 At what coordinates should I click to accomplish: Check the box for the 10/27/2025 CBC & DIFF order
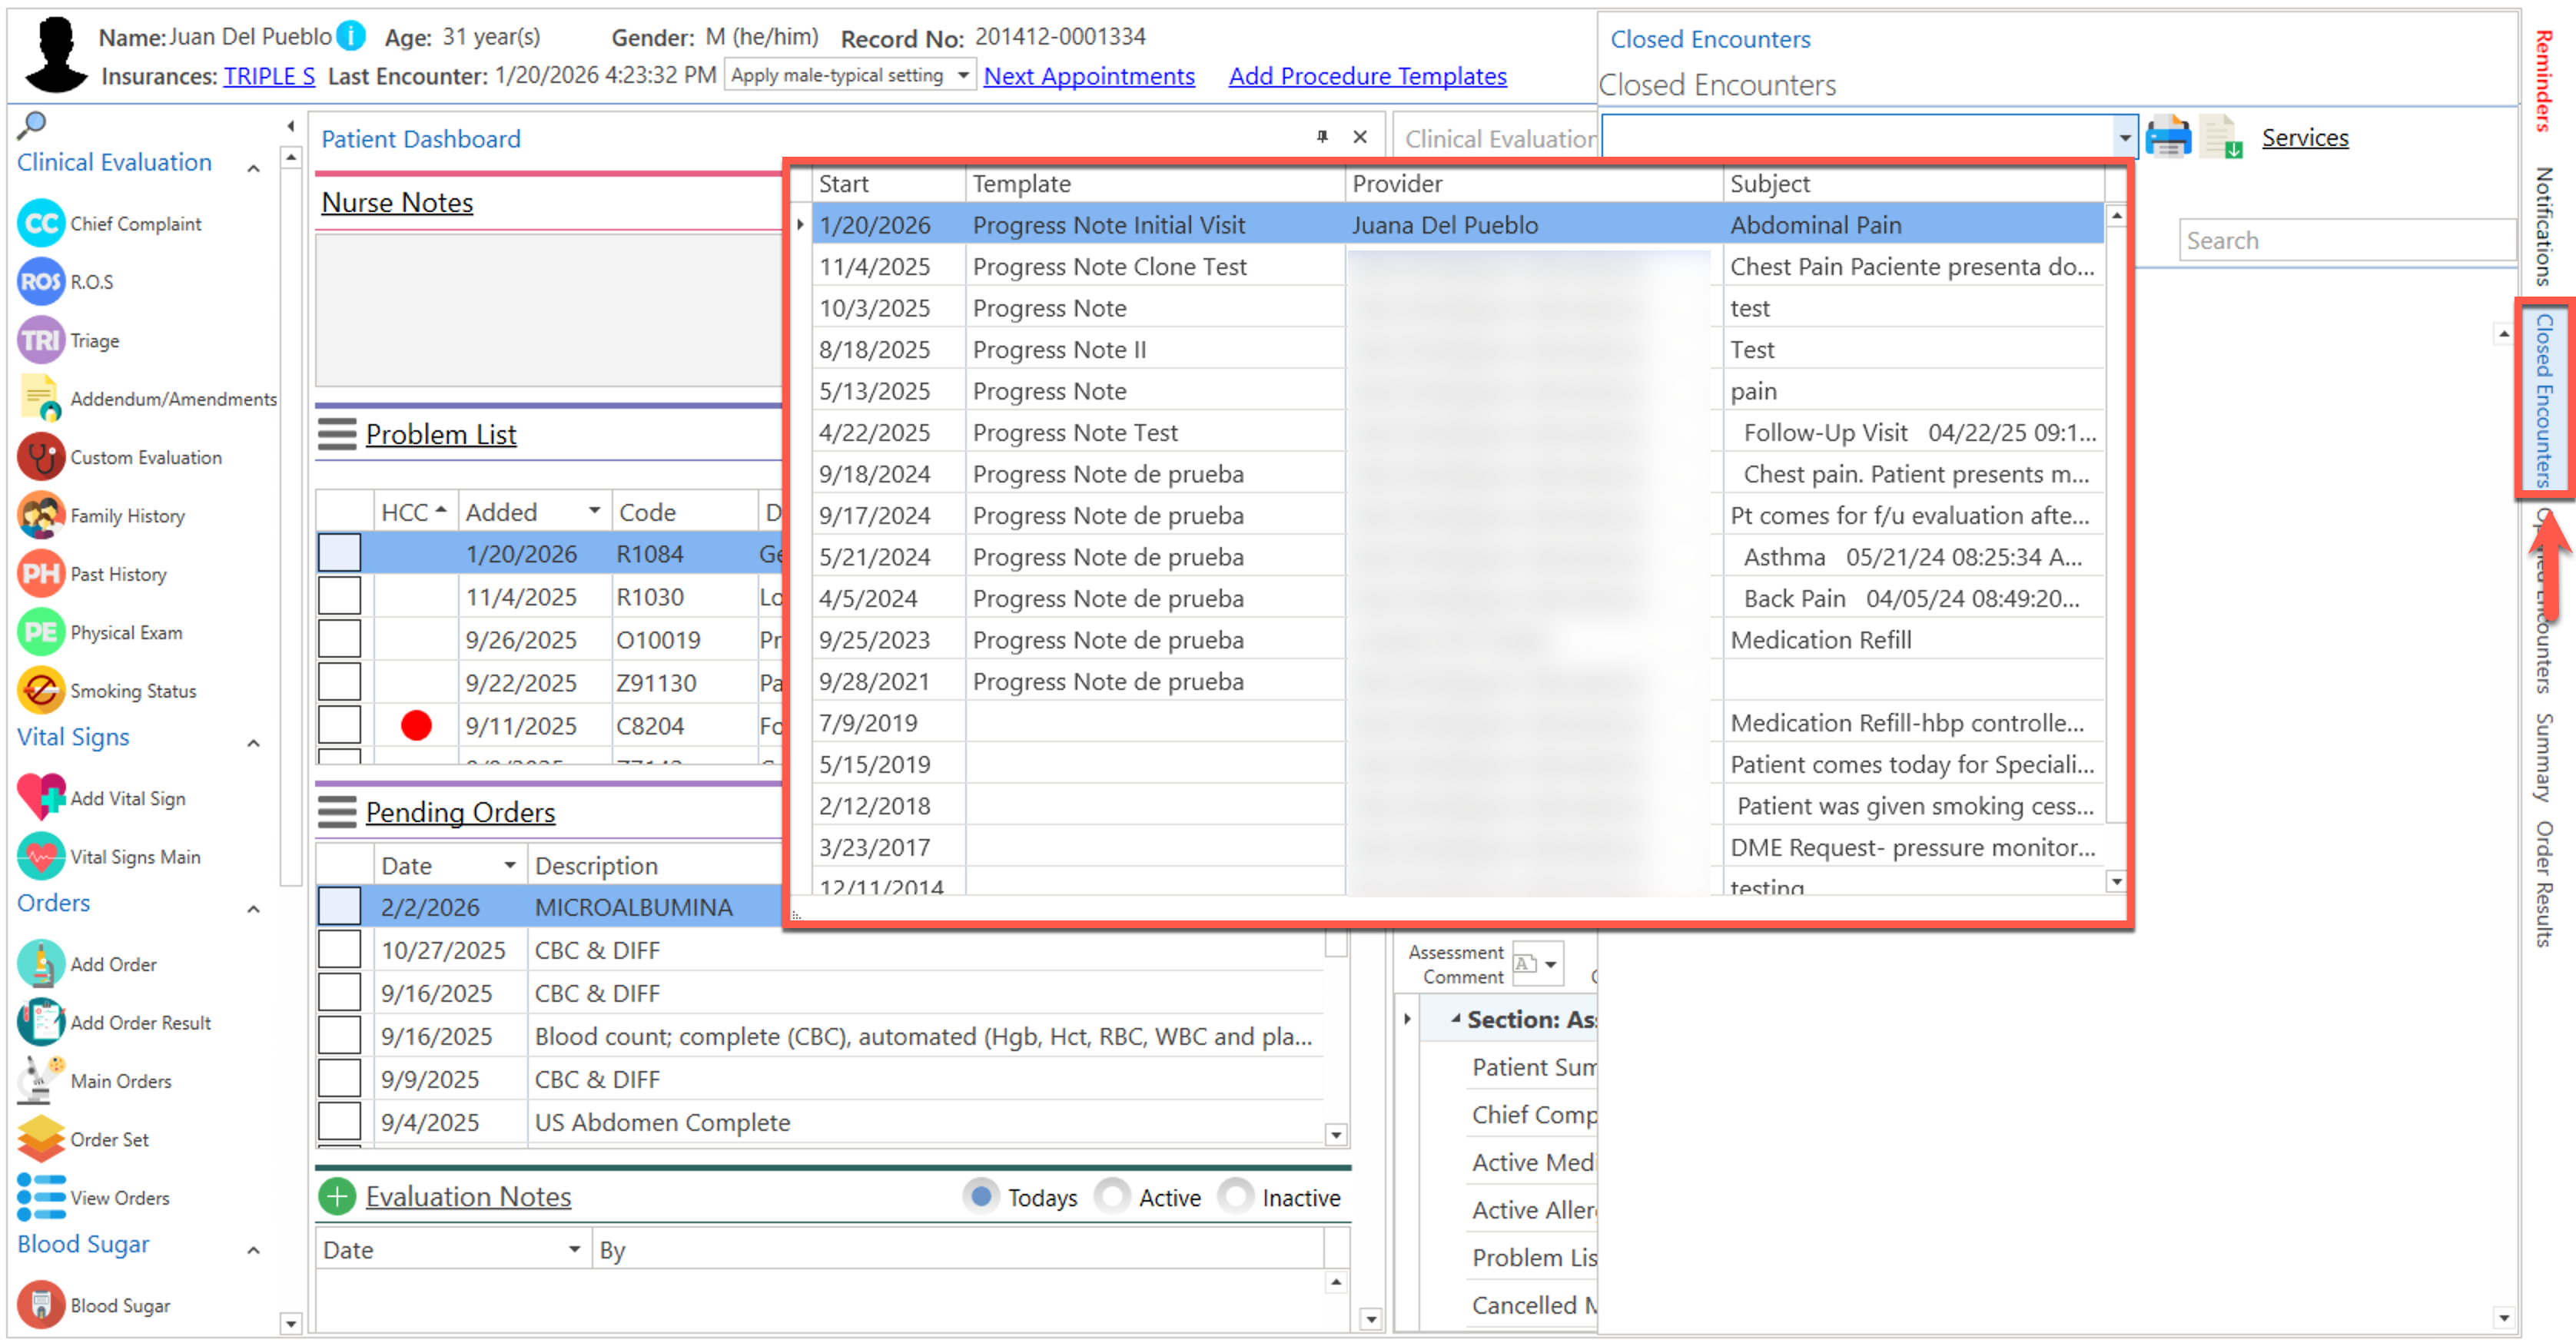pos(339,949)
